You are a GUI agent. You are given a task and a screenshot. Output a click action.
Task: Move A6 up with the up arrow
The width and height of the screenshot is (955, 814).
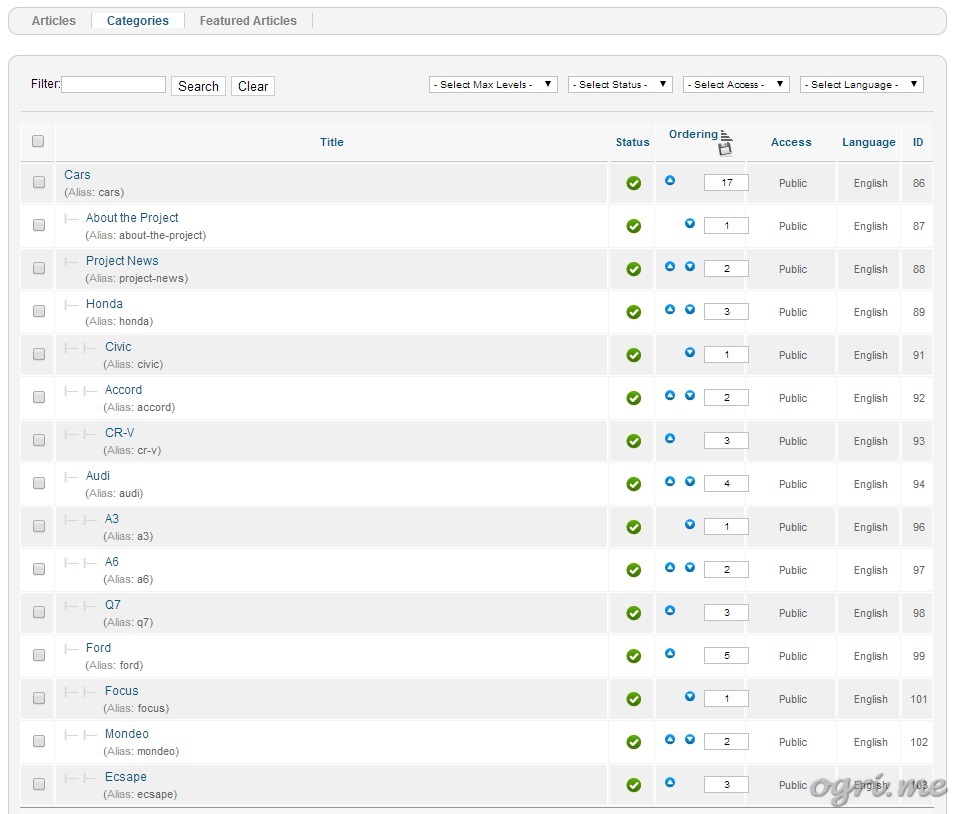pyautogui.click(x=670, y=567)
